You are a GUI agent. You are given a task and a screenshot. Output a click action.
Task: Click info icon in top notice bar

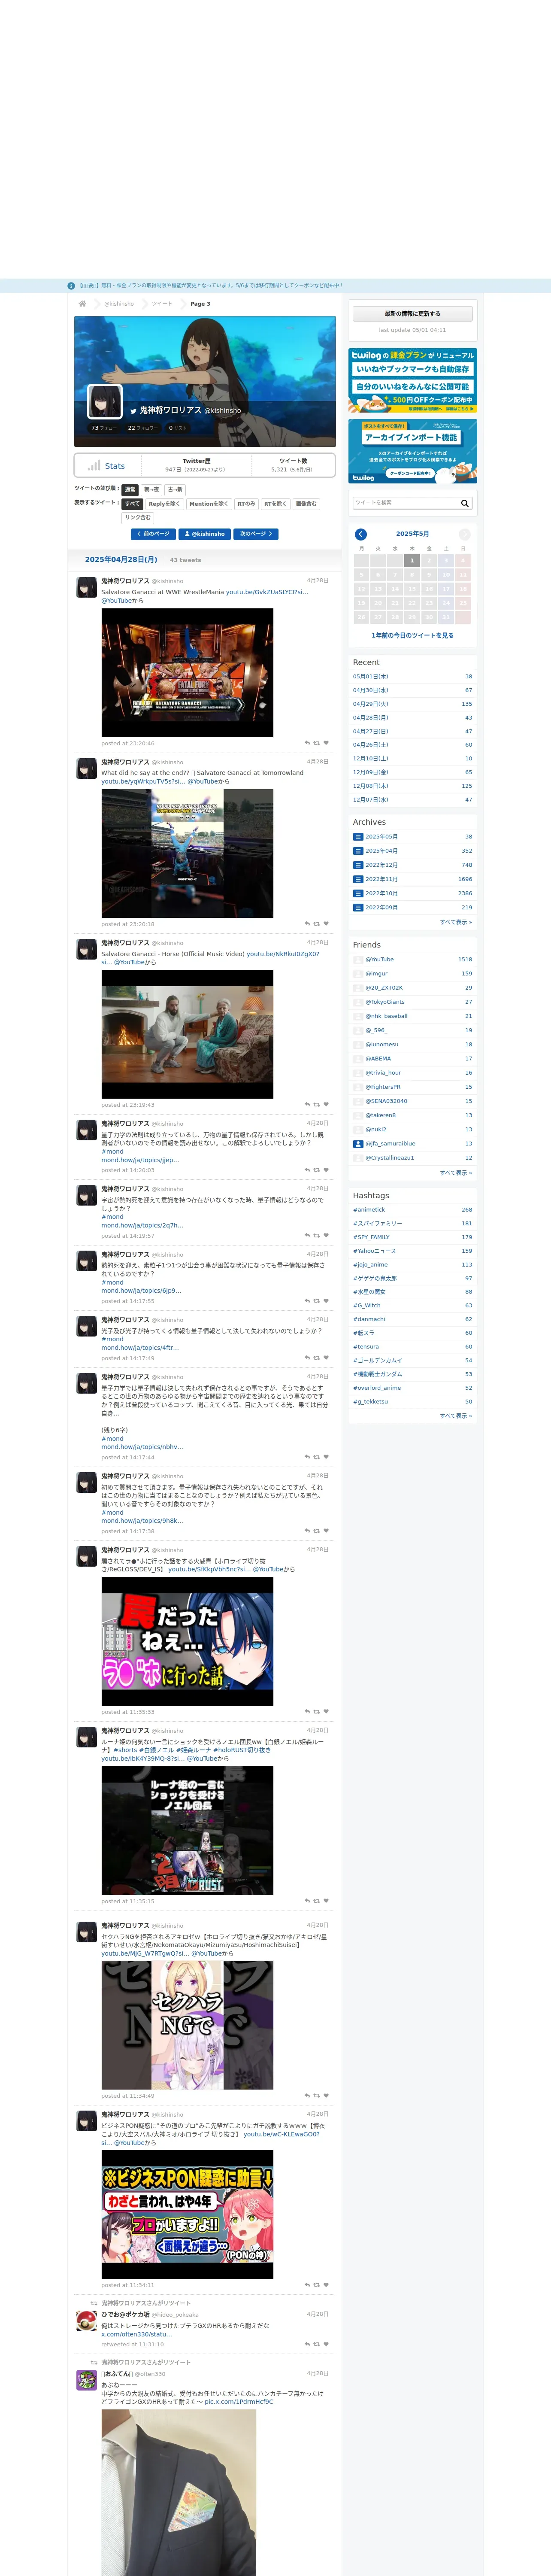coord(71,285)
